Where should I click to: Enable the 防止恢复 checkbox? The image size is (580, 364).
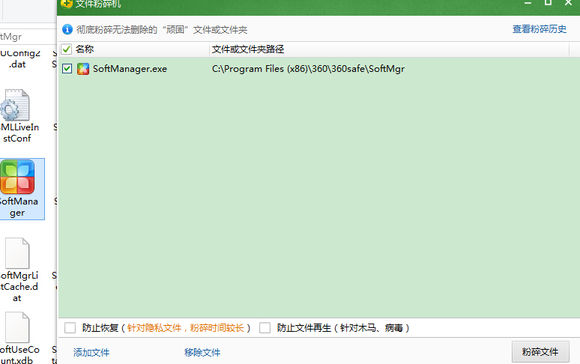(x=70, y=328)
